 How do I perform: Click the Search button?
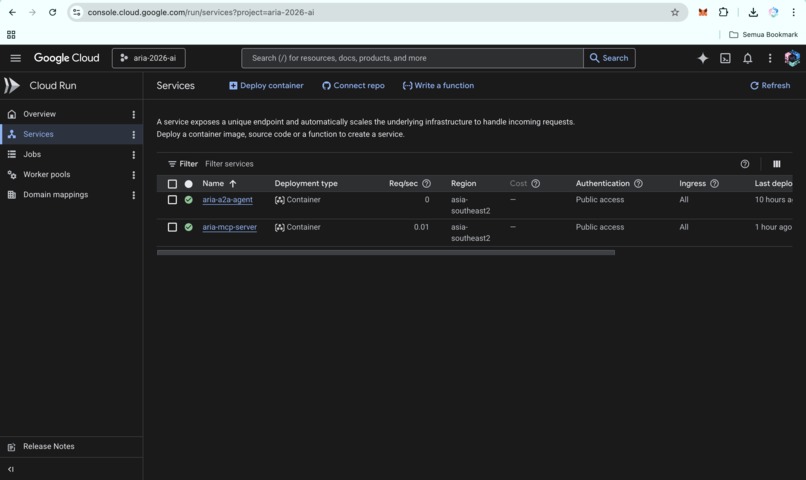(x=609, y=58)
